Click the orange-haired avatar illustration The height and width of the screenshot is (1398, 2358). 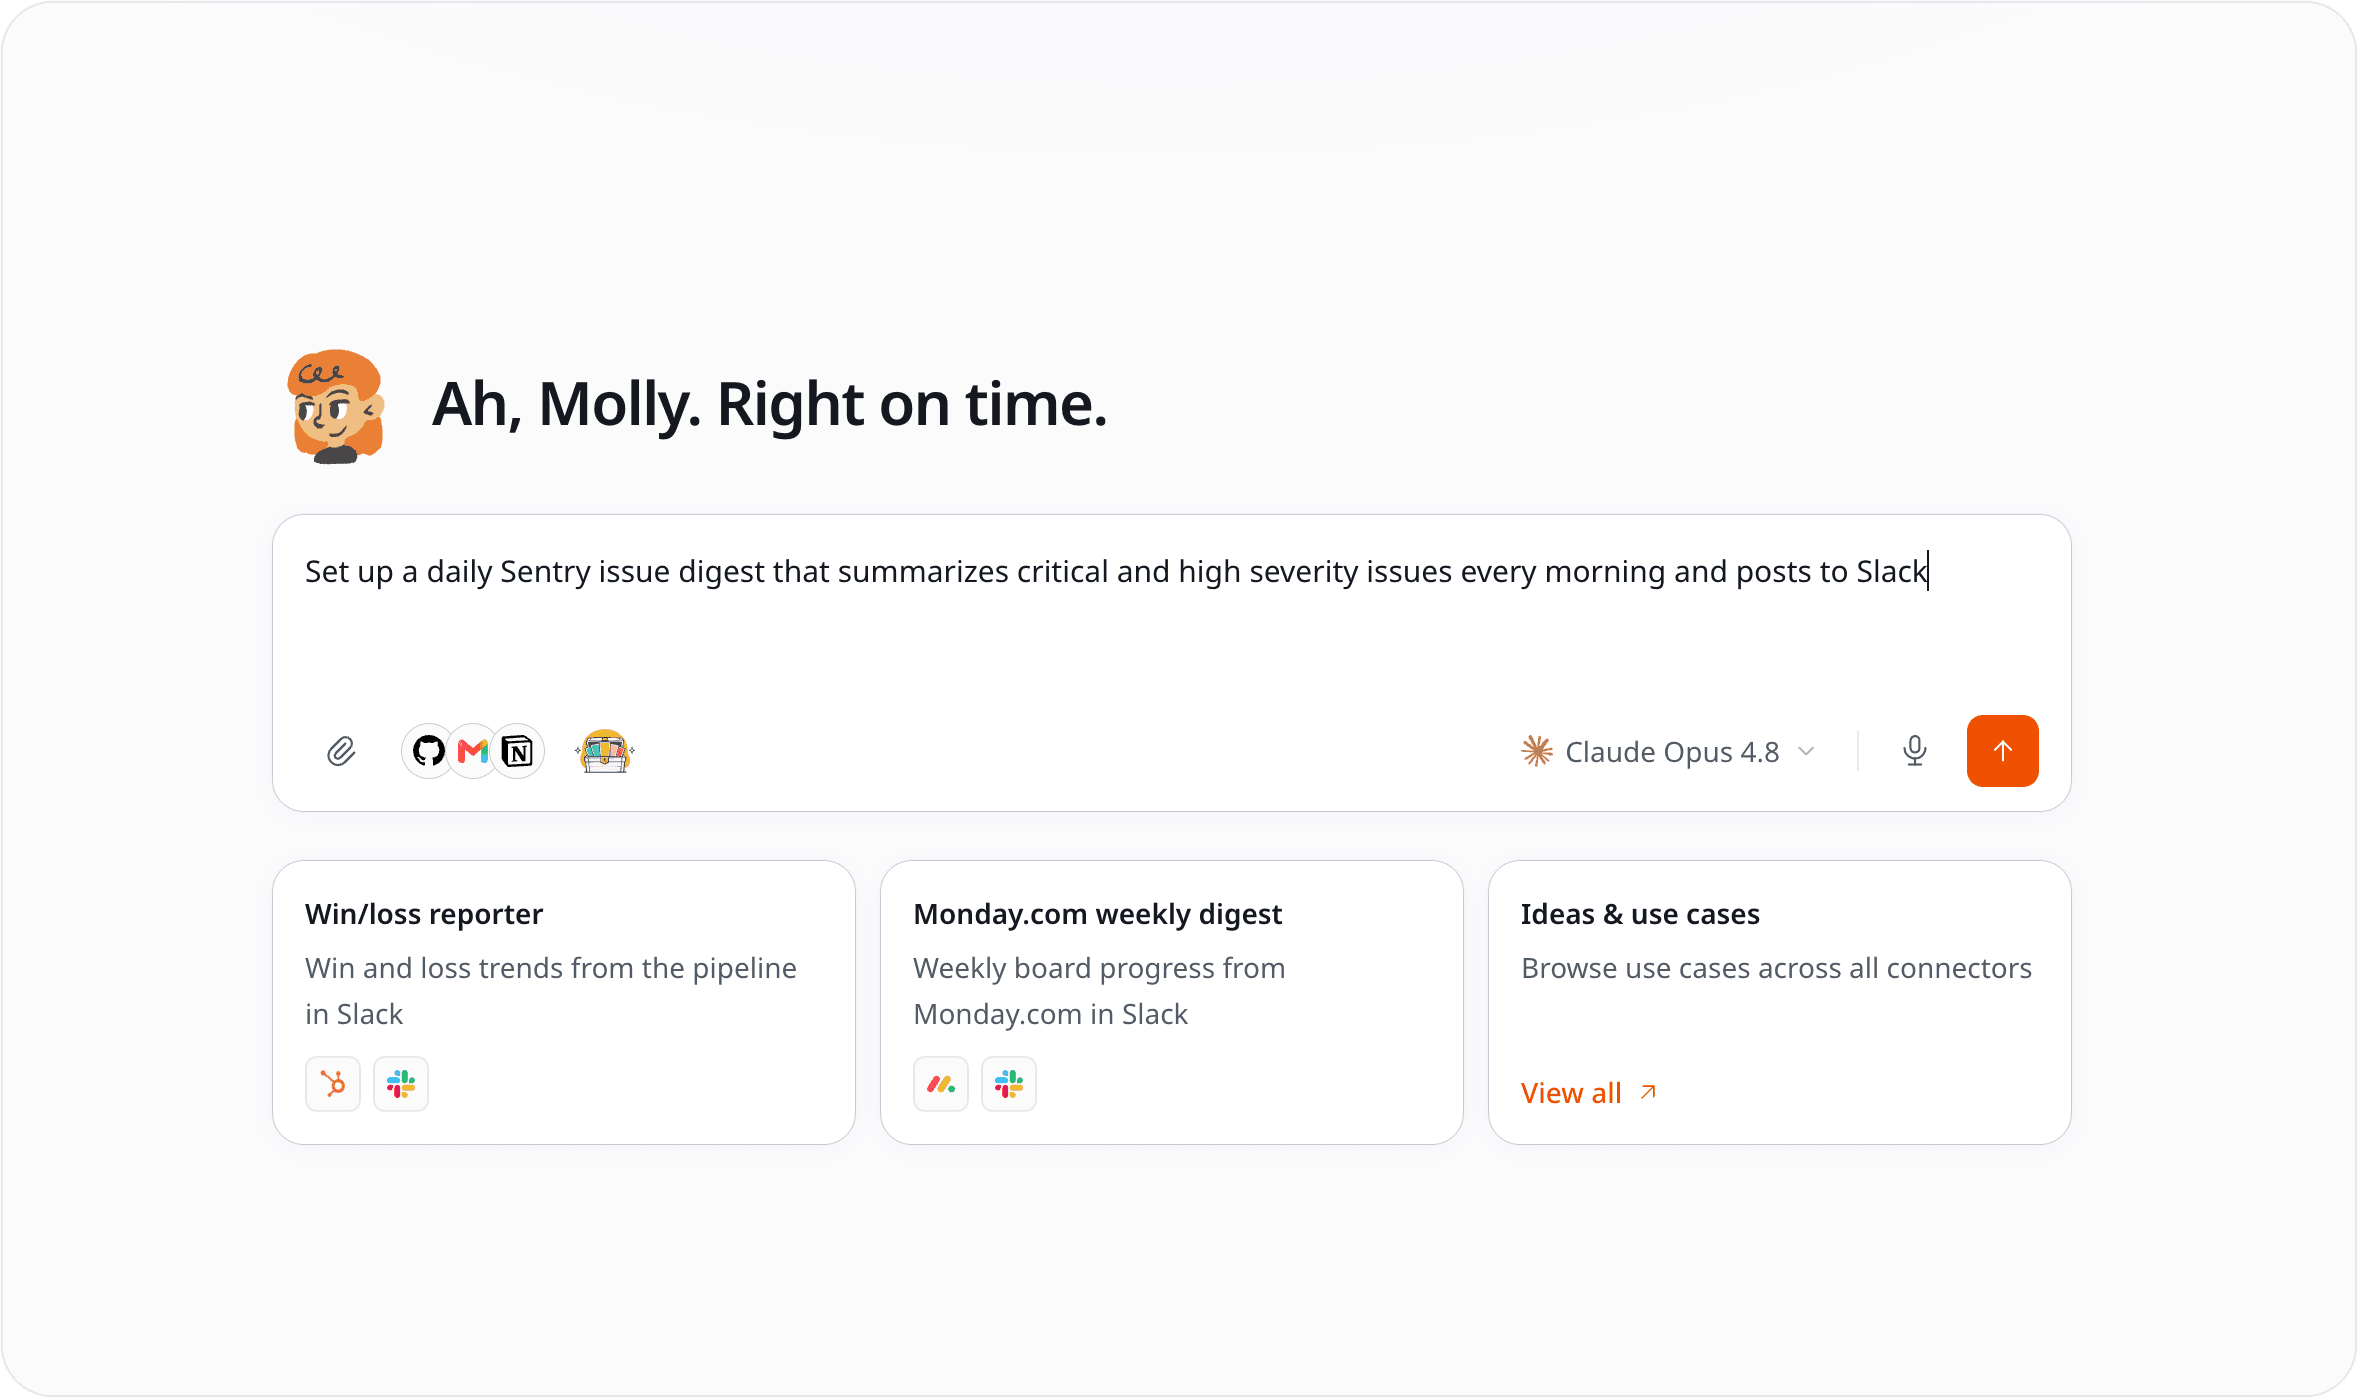(x=336, y=406)
